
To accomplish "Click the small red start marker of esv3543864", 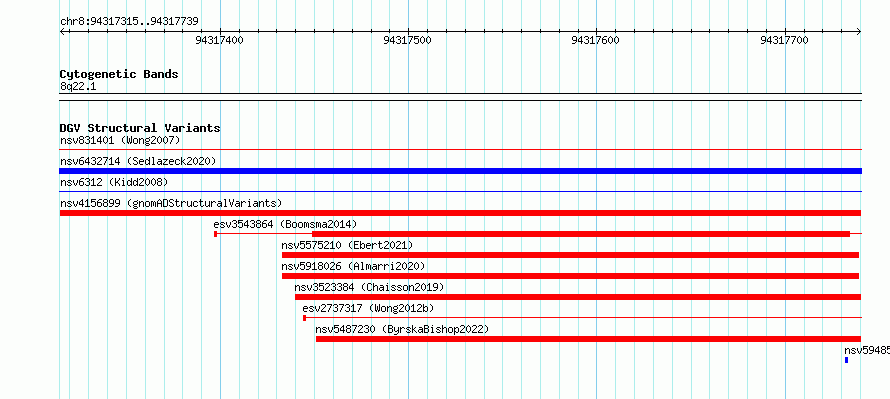I will click(216, 234).
